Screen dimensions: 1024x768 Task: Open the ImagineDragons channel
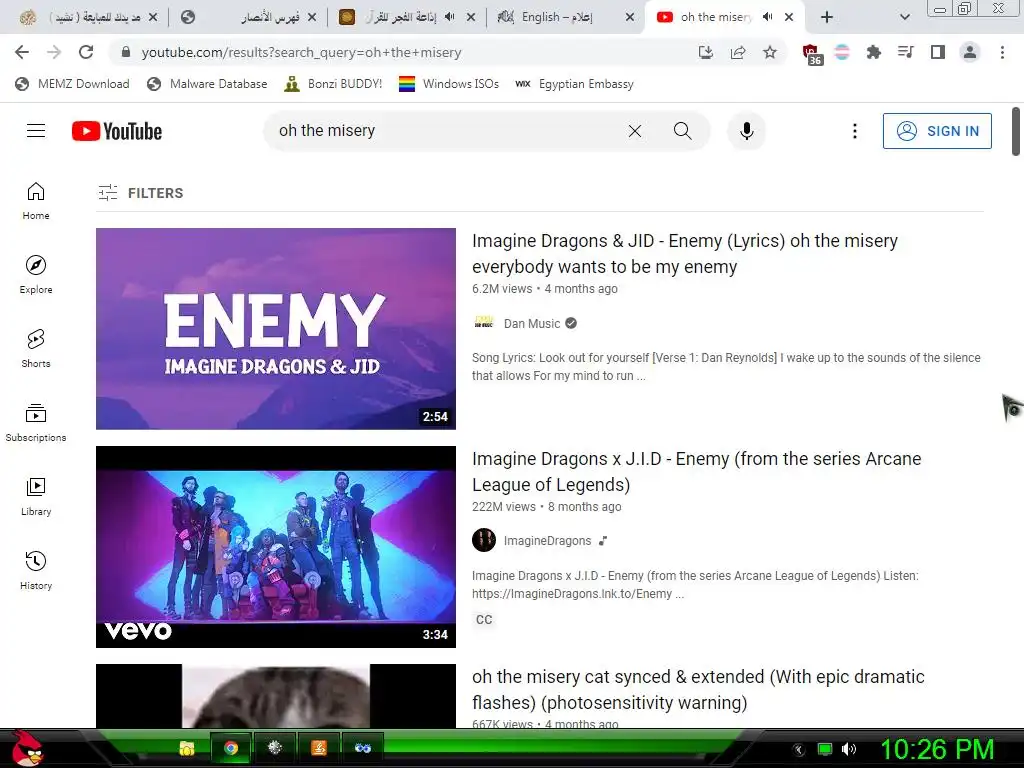547,541
